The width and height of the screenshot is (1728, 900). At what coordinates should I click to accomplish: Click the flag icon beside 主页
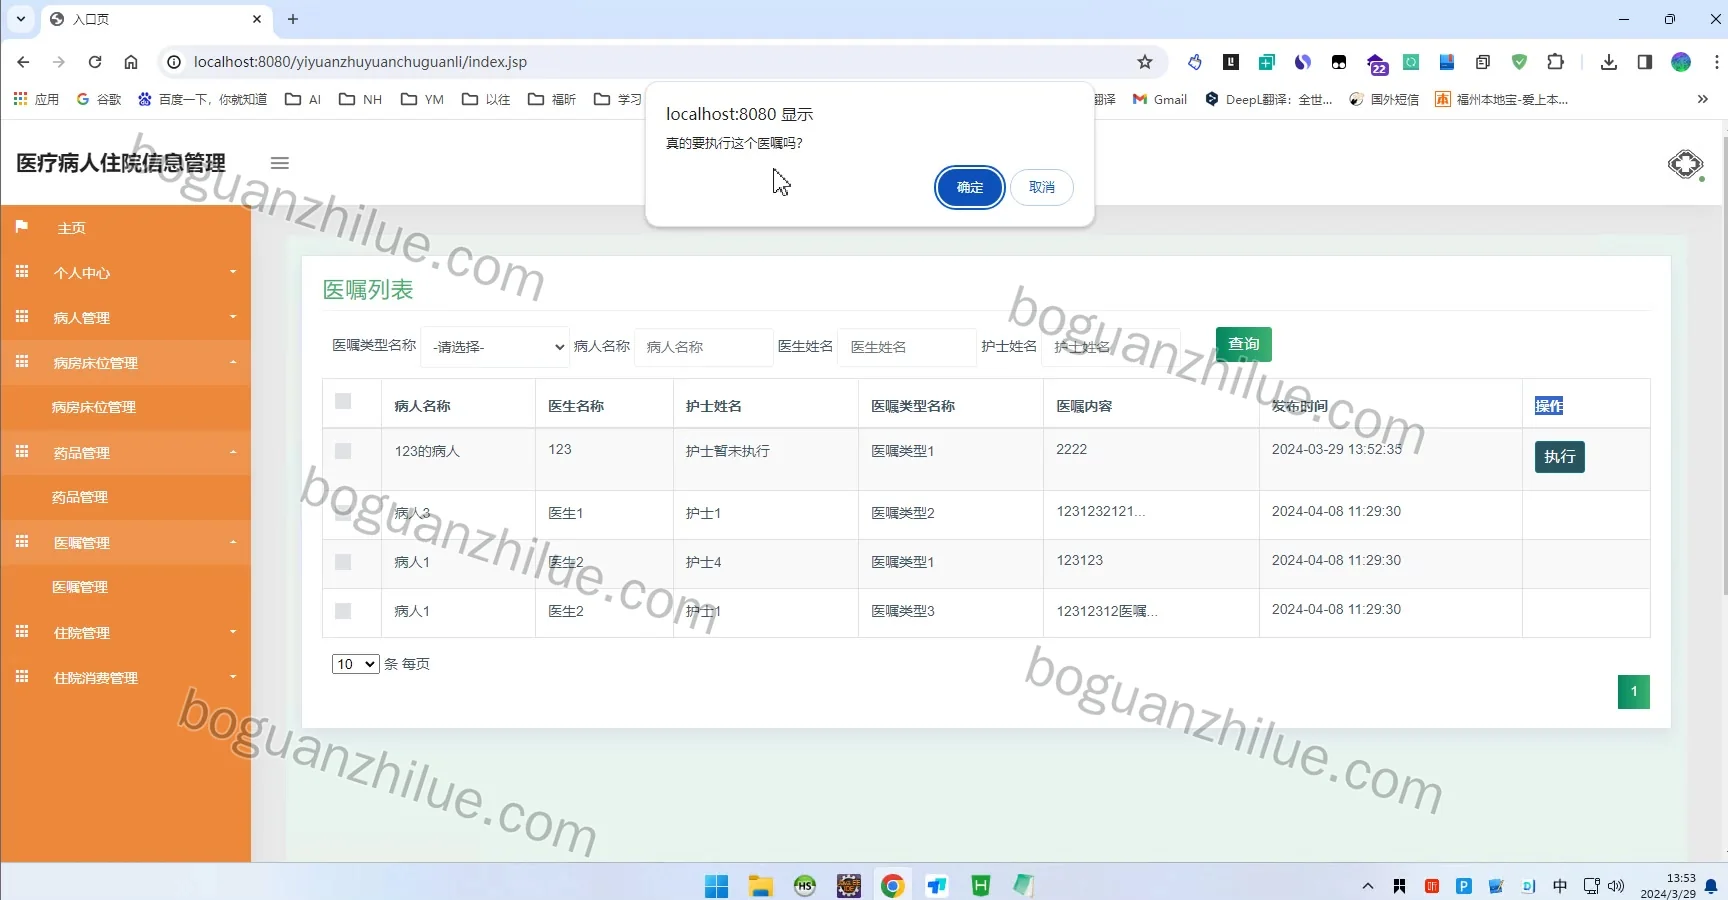pyautogui.click(x=22, y=227)
